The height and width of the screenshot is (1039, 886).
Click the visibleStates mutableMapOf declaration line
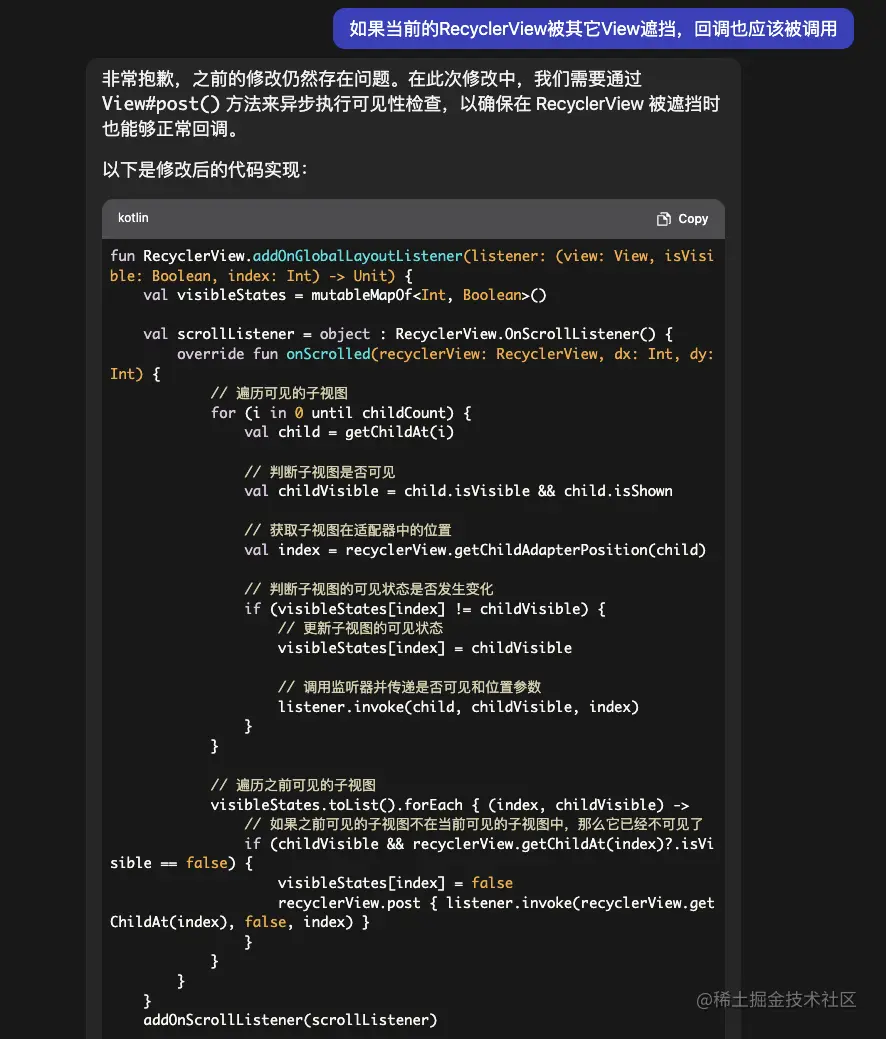coord(330,295)
